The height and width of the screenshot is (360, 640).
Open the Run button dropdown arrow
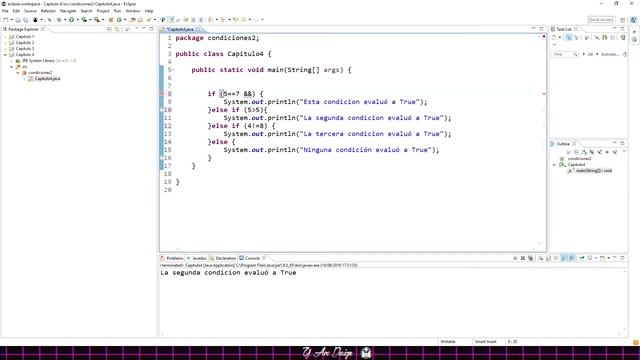78,20
